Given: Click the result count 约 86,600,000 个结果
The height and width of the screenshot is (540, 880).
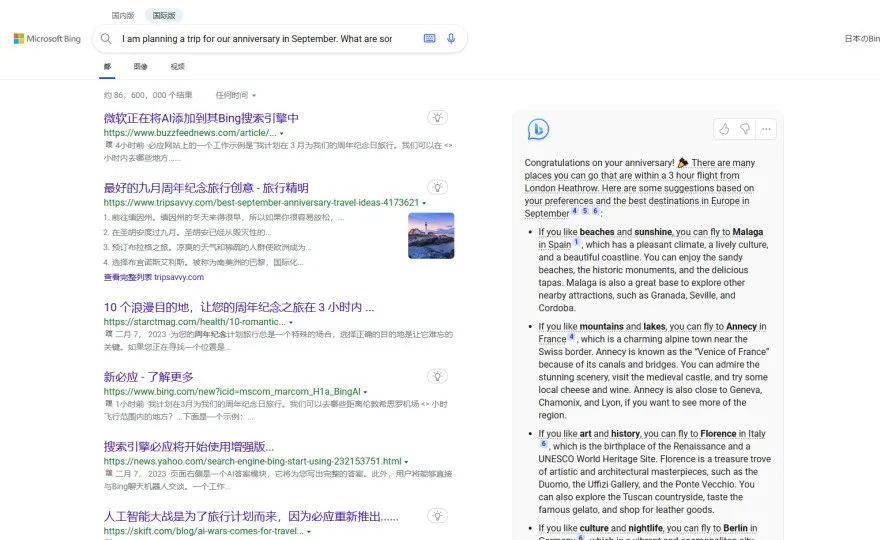Looking at the screenshot, I should click(148, 95).
